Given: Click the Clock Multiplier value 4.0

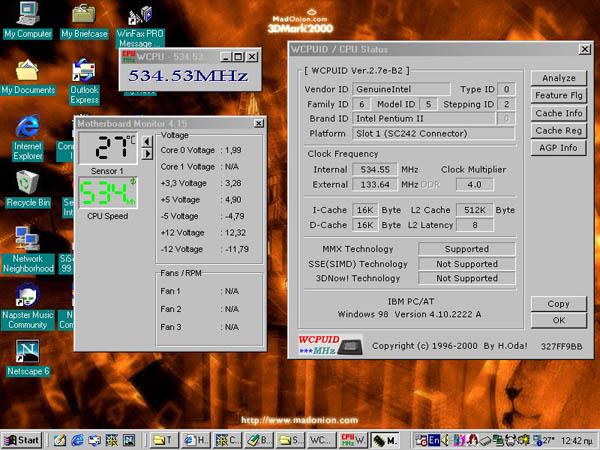Looking at the screenshot, I should (474, 184).
